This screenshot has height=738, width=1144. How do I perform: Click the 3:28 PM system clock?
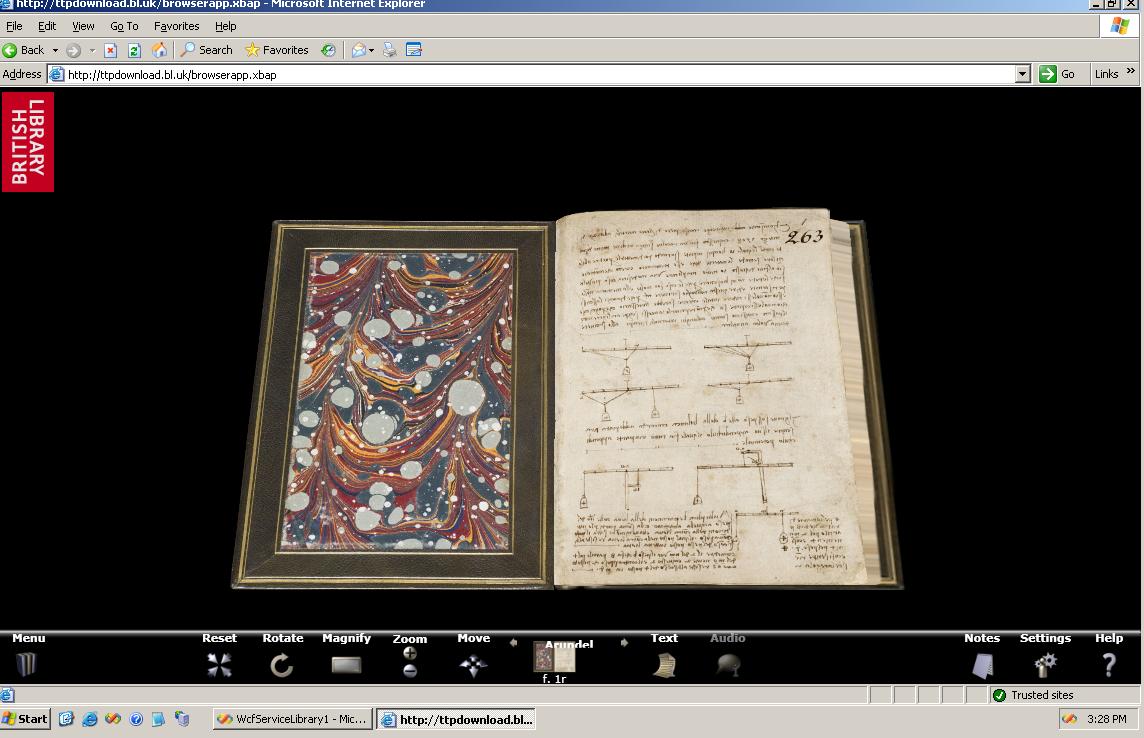pyautogui.click(x=1107, y=719)
